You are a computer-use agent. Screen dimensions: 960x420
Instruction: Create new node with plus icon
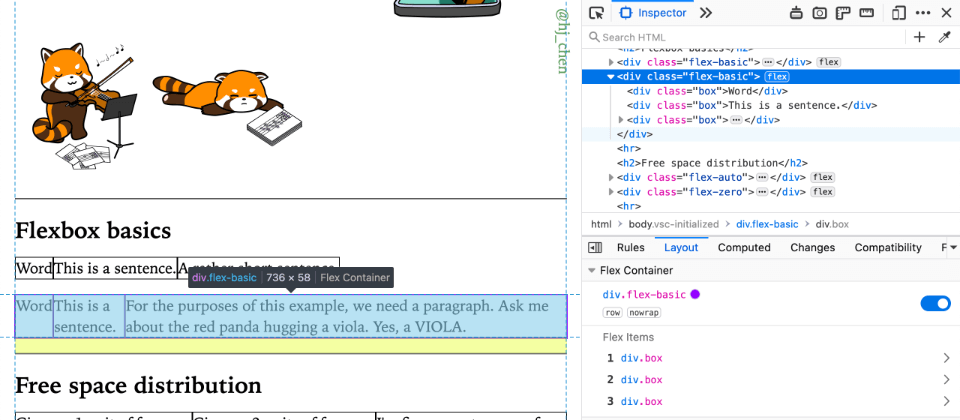point(919,37)
